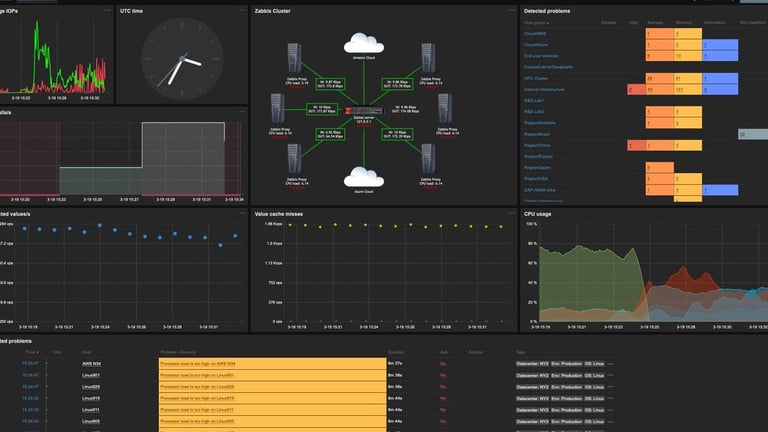The width and height of the screenshot is (768, 432).
Task: Open Region/Brazil host group link
Action: point(536,134)
